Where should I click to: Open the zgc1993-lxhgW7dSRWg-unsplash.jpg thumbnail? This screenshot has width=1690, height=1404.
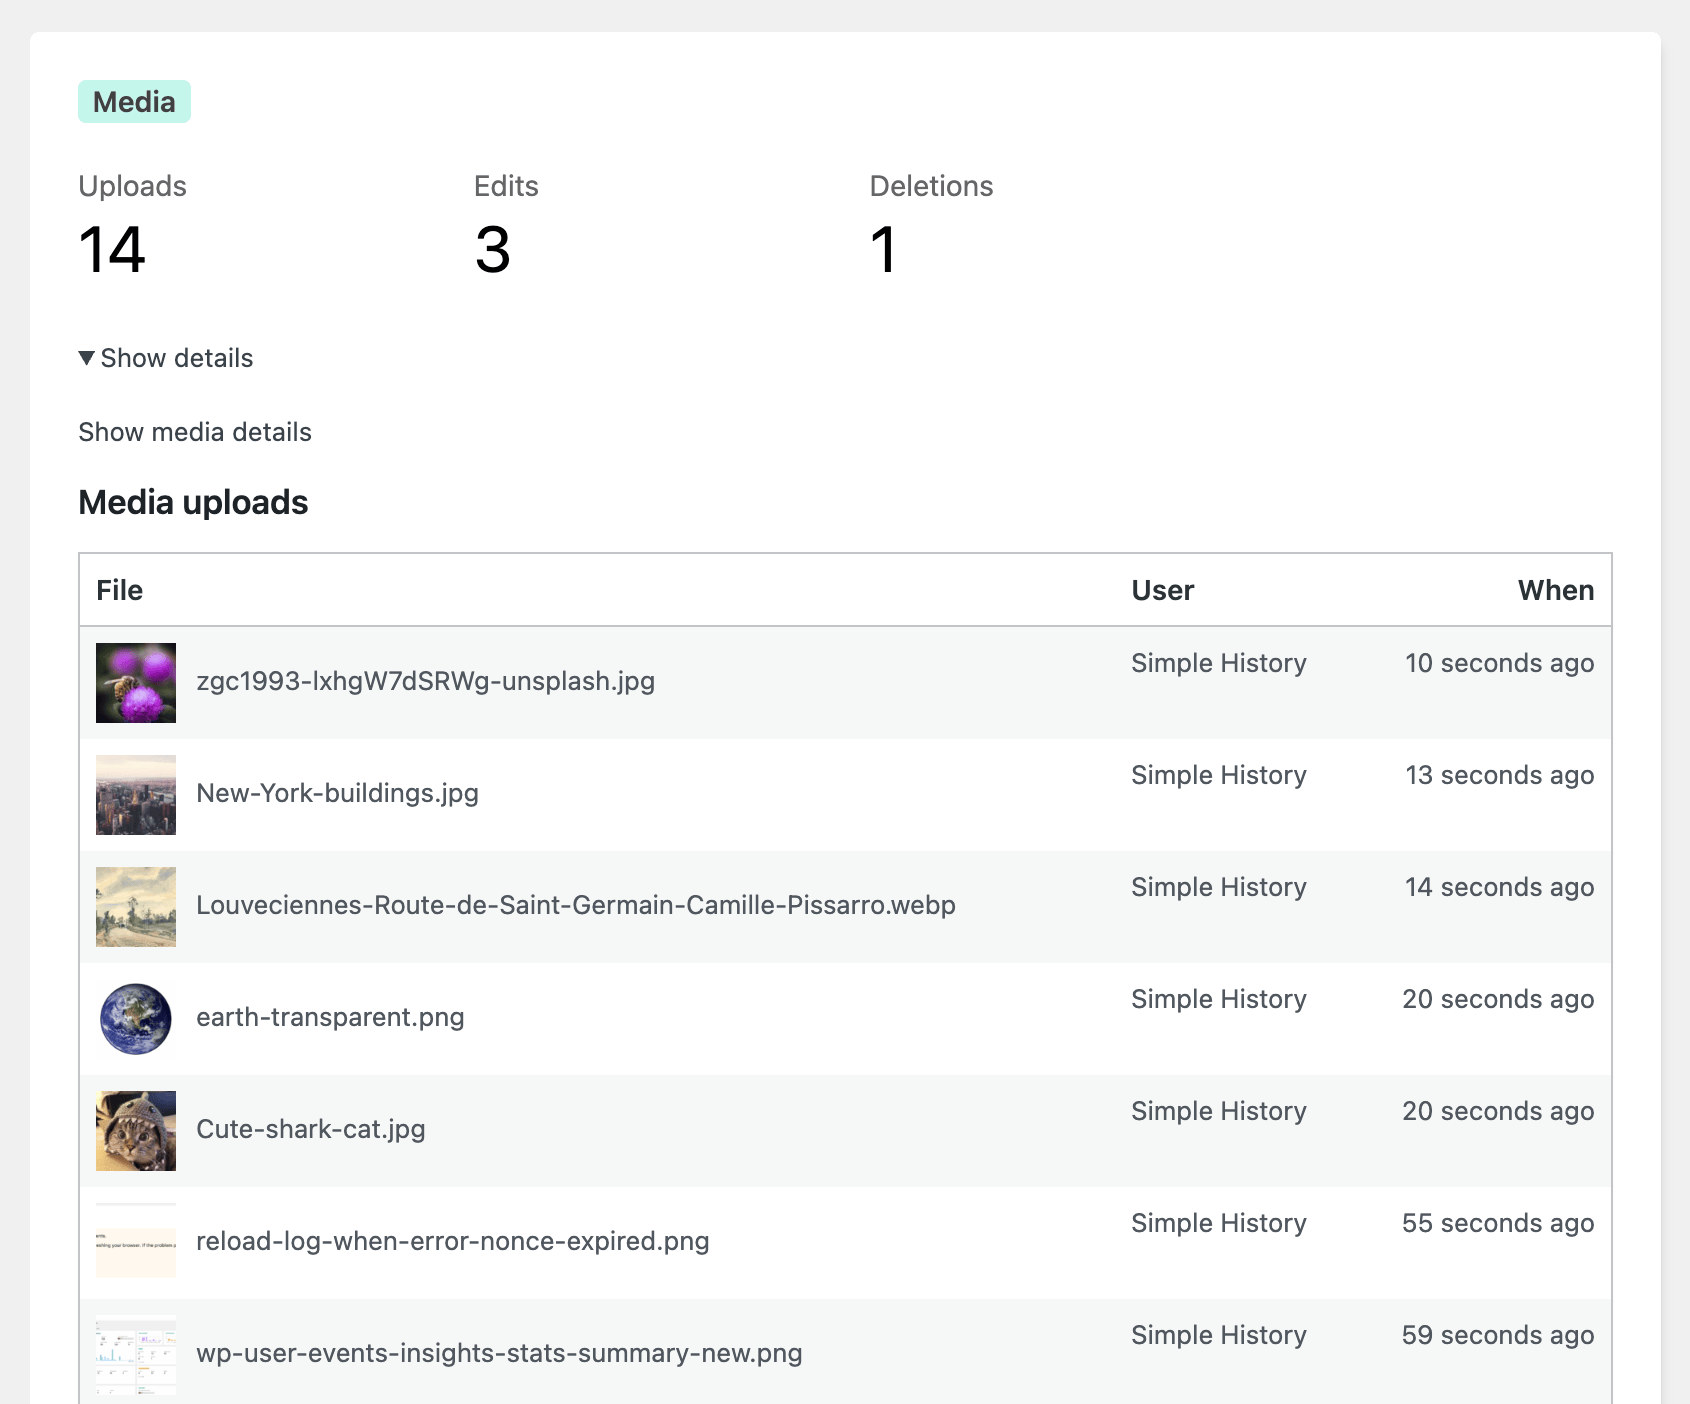click(x=135, y=682)
